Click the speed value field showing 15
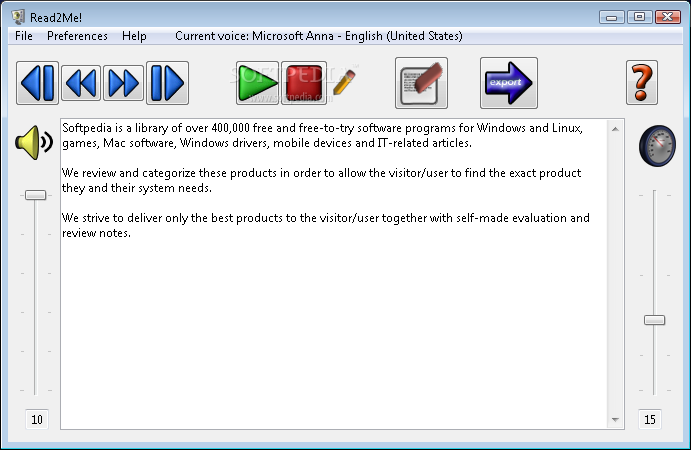The height and width of the screenshot is (450, 691). point(650,419)
